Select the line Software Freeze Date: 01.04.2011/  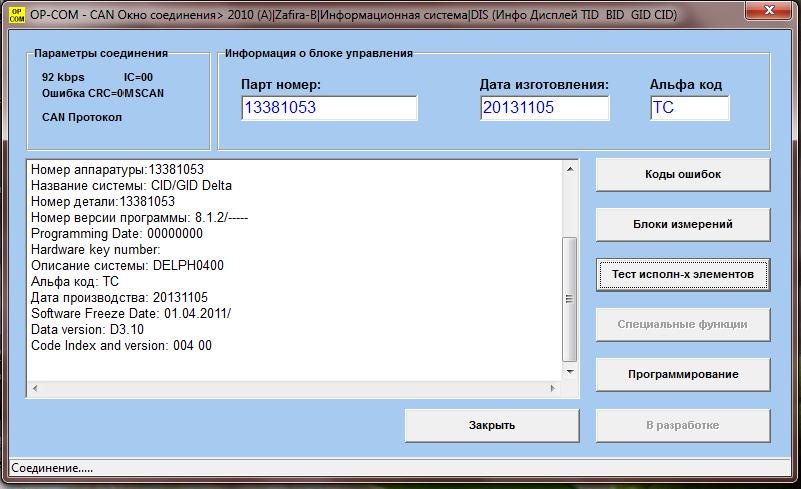tap(131, 313)
